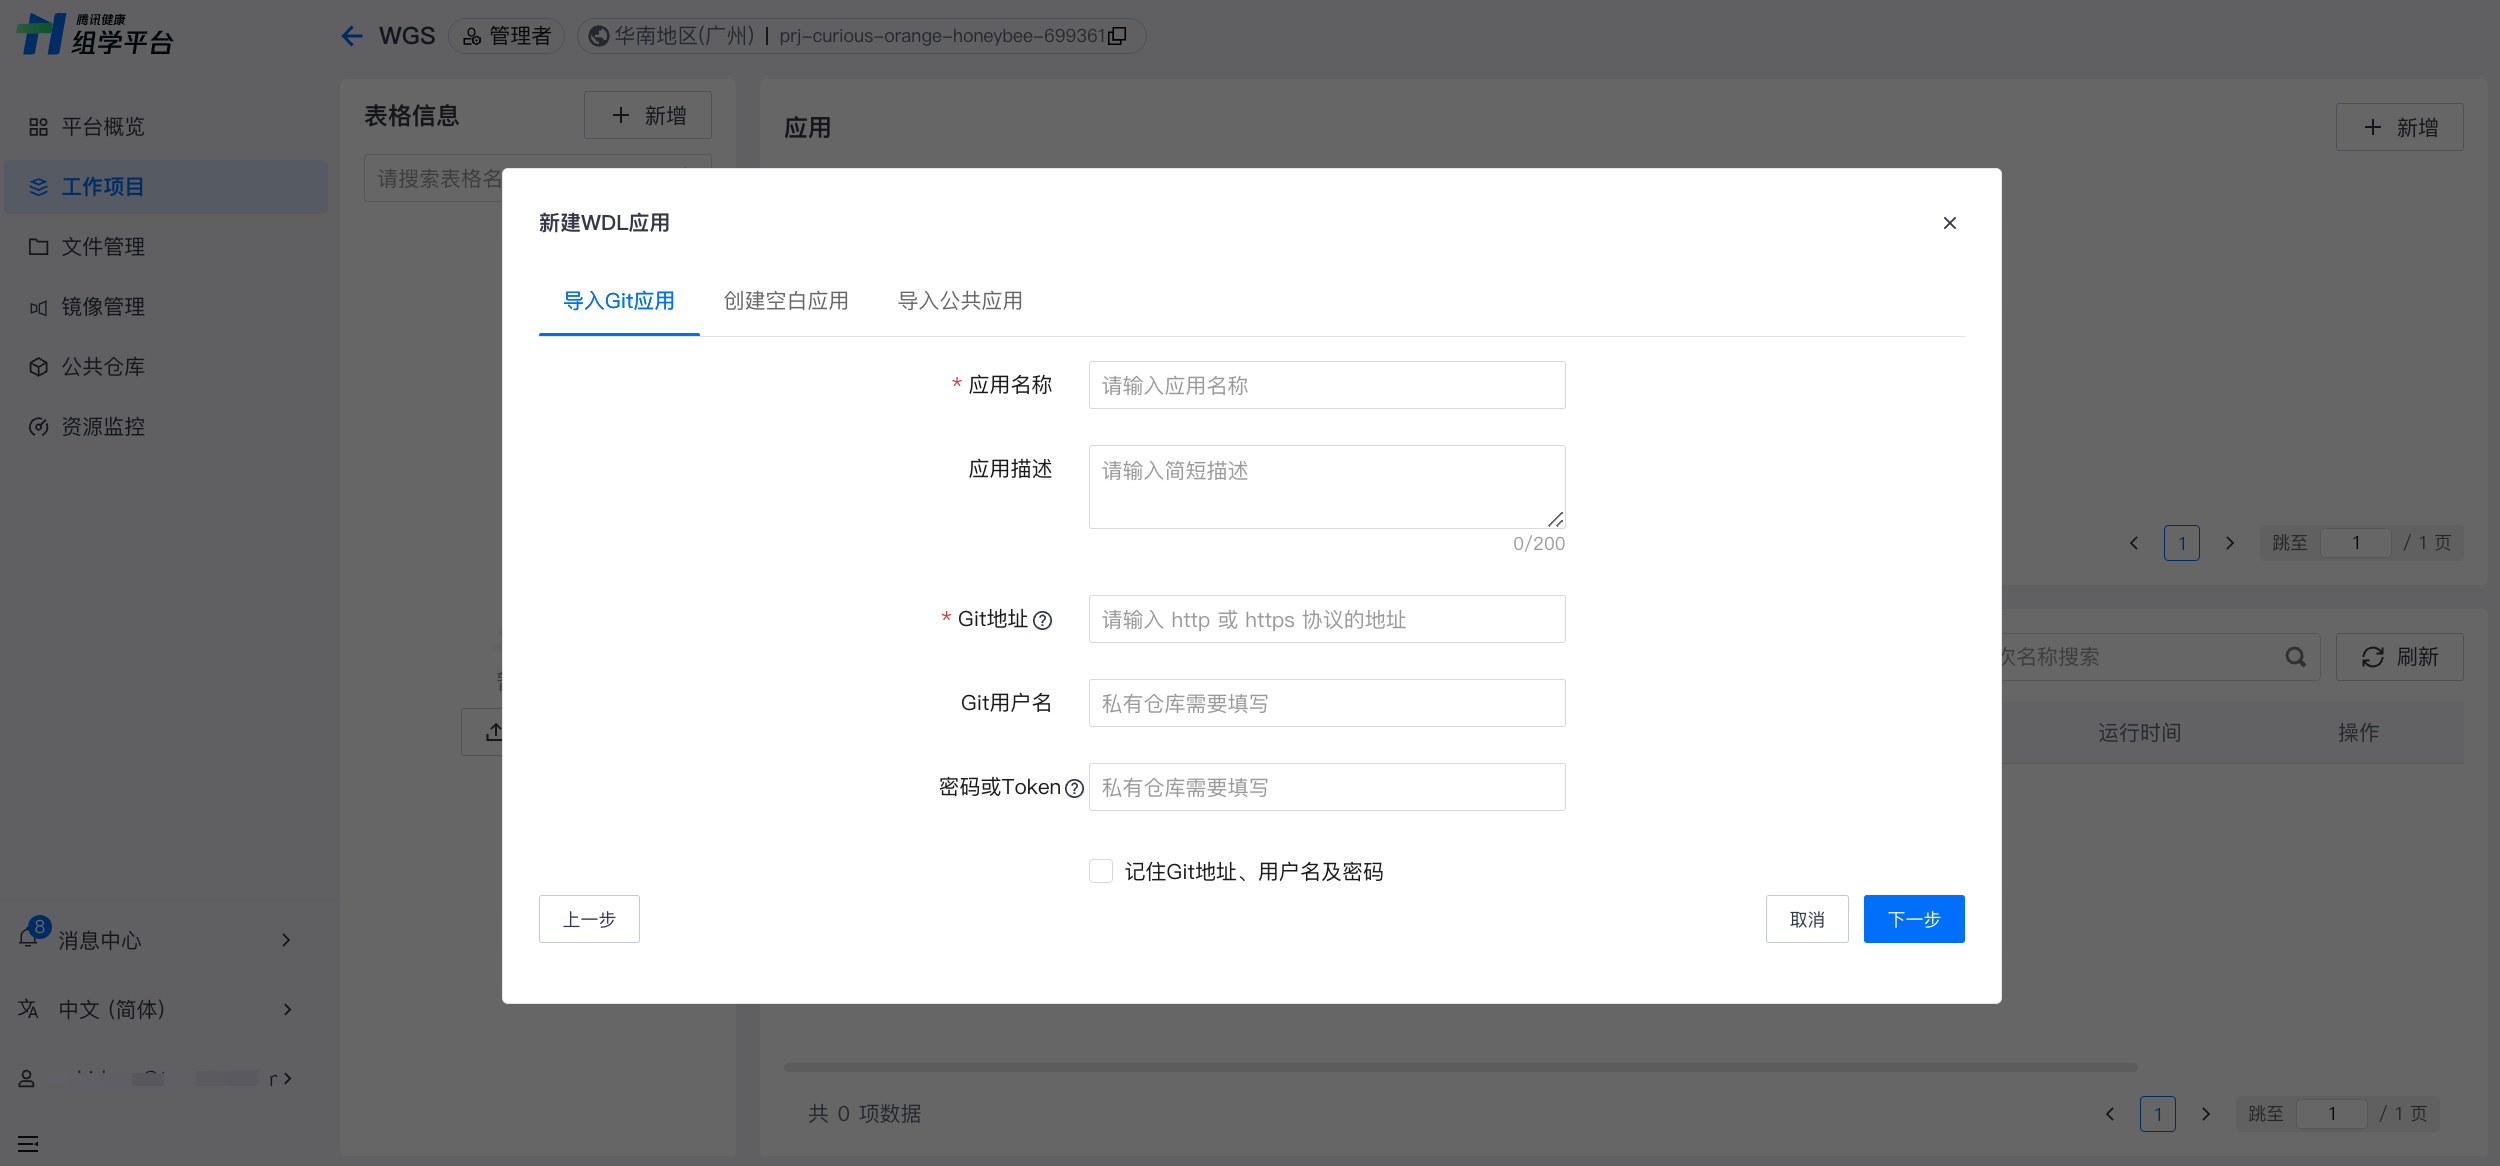Image resolution: width=2500 pixels, height=1166 pixels.
Task: Click the back arrow next to WGS
Action: tap(352, 36)
